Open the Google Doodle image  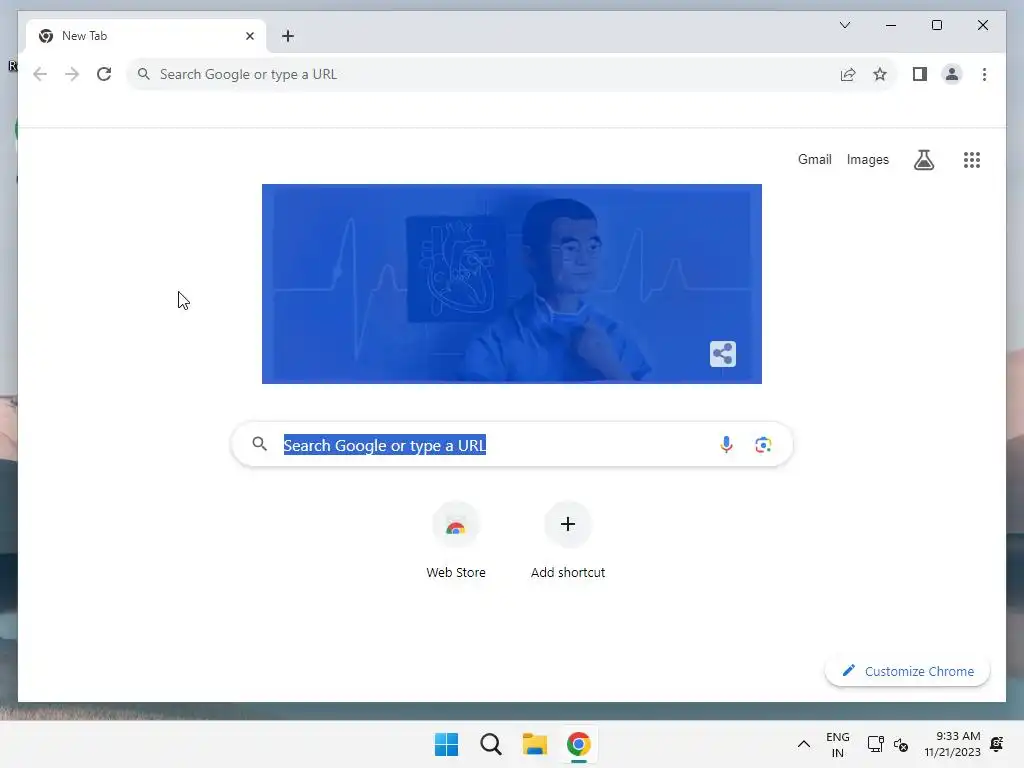tap(511, 284)
